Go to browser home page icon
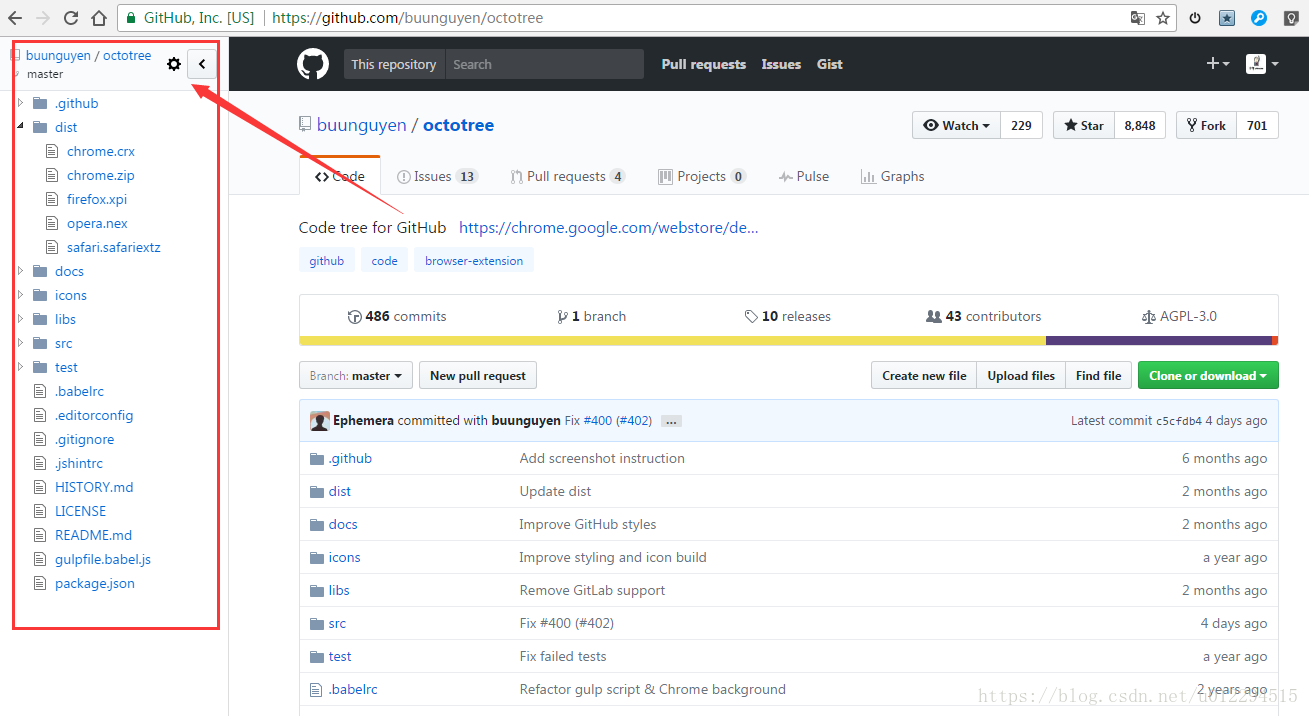 point(98,18)
